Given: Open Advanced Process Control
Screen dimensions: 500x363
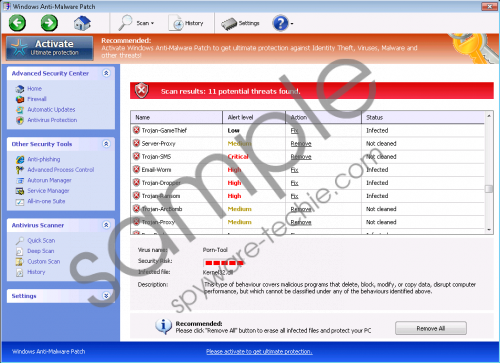Looking at the screenshot, I should point(61,170).
